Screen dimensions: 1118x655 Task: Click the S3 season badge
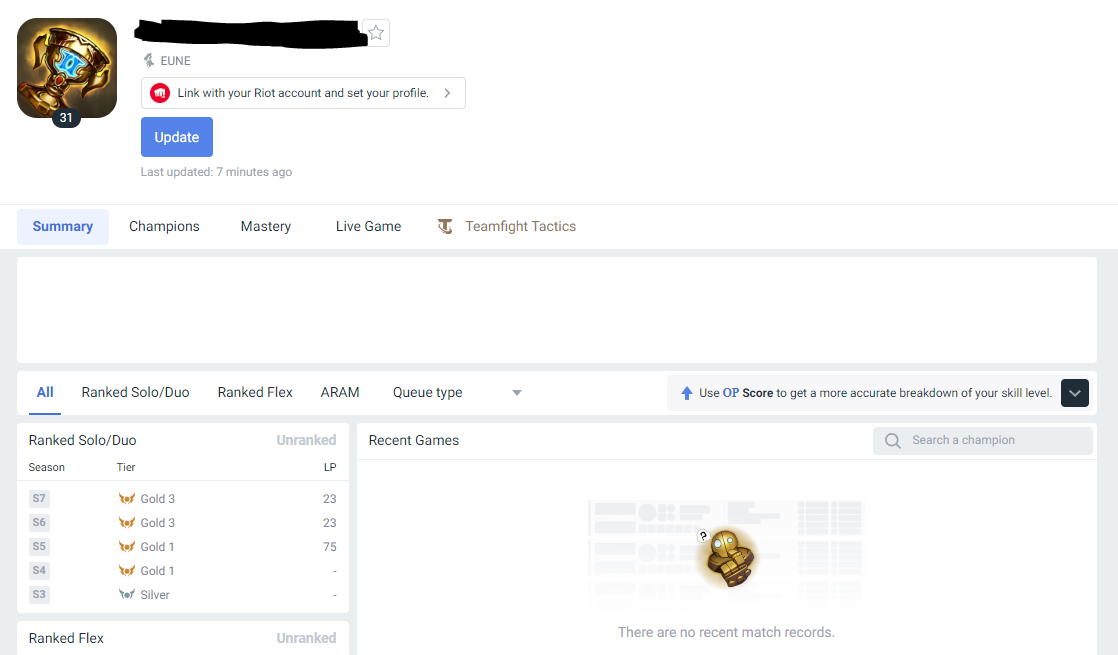[x=39, y=594]
